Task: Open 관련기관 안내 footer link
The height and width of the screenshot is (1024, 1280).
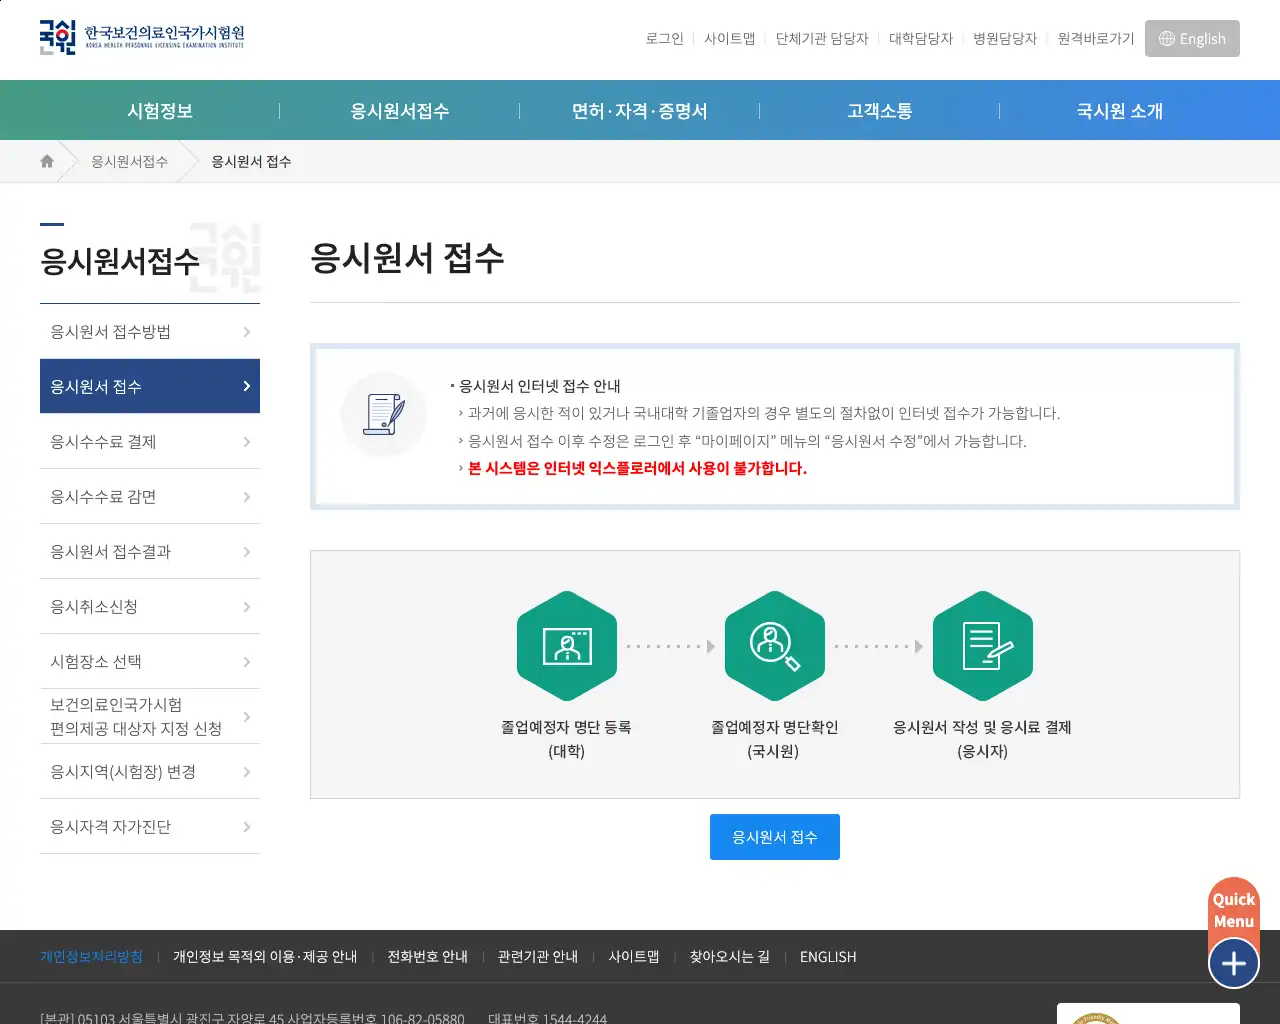Action: point(538,957)
